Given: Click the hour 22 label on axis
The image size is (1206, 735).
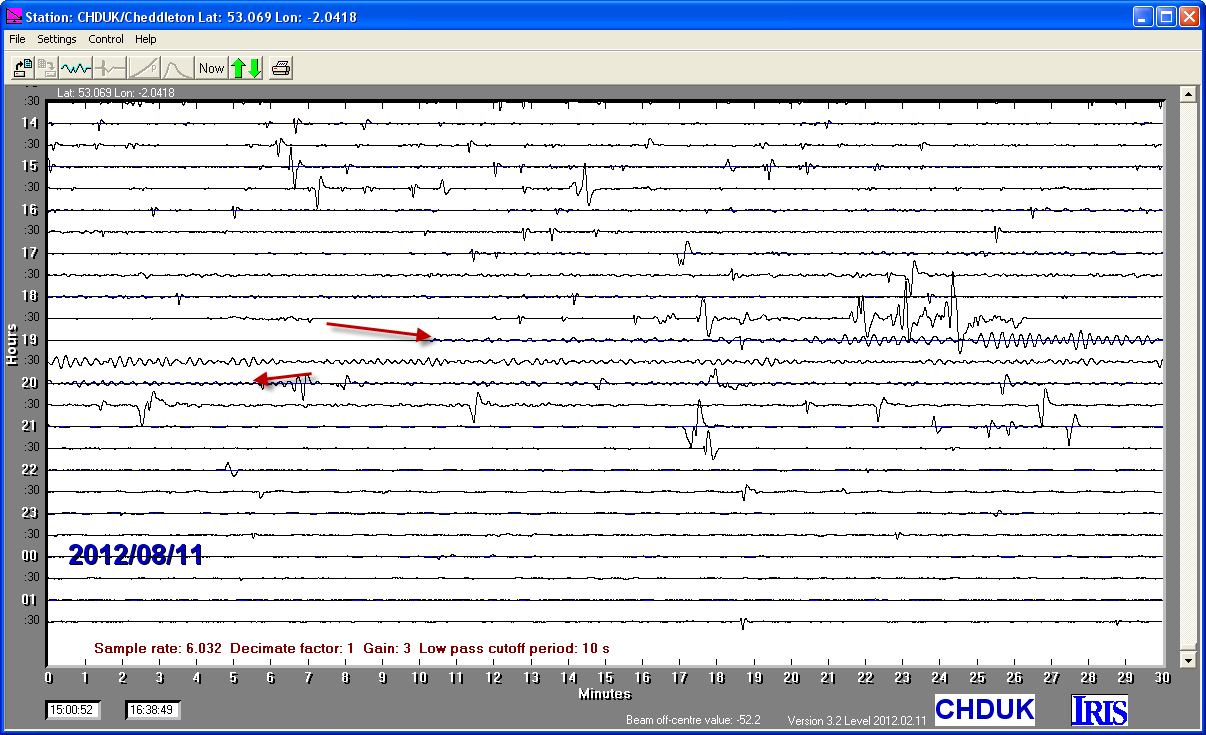Looking at the screenshot, I should pos(30,470).
